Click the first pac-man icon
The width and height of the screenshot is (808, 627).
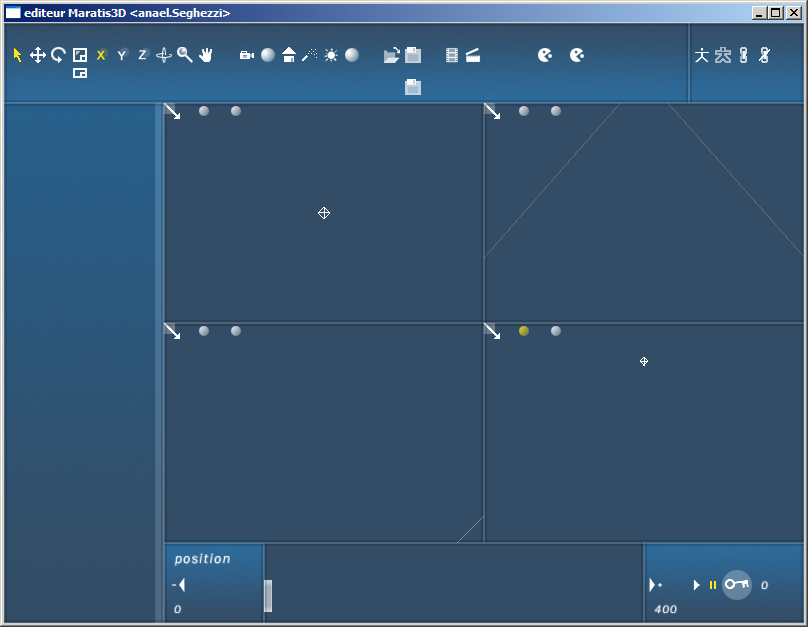point(545,55)
